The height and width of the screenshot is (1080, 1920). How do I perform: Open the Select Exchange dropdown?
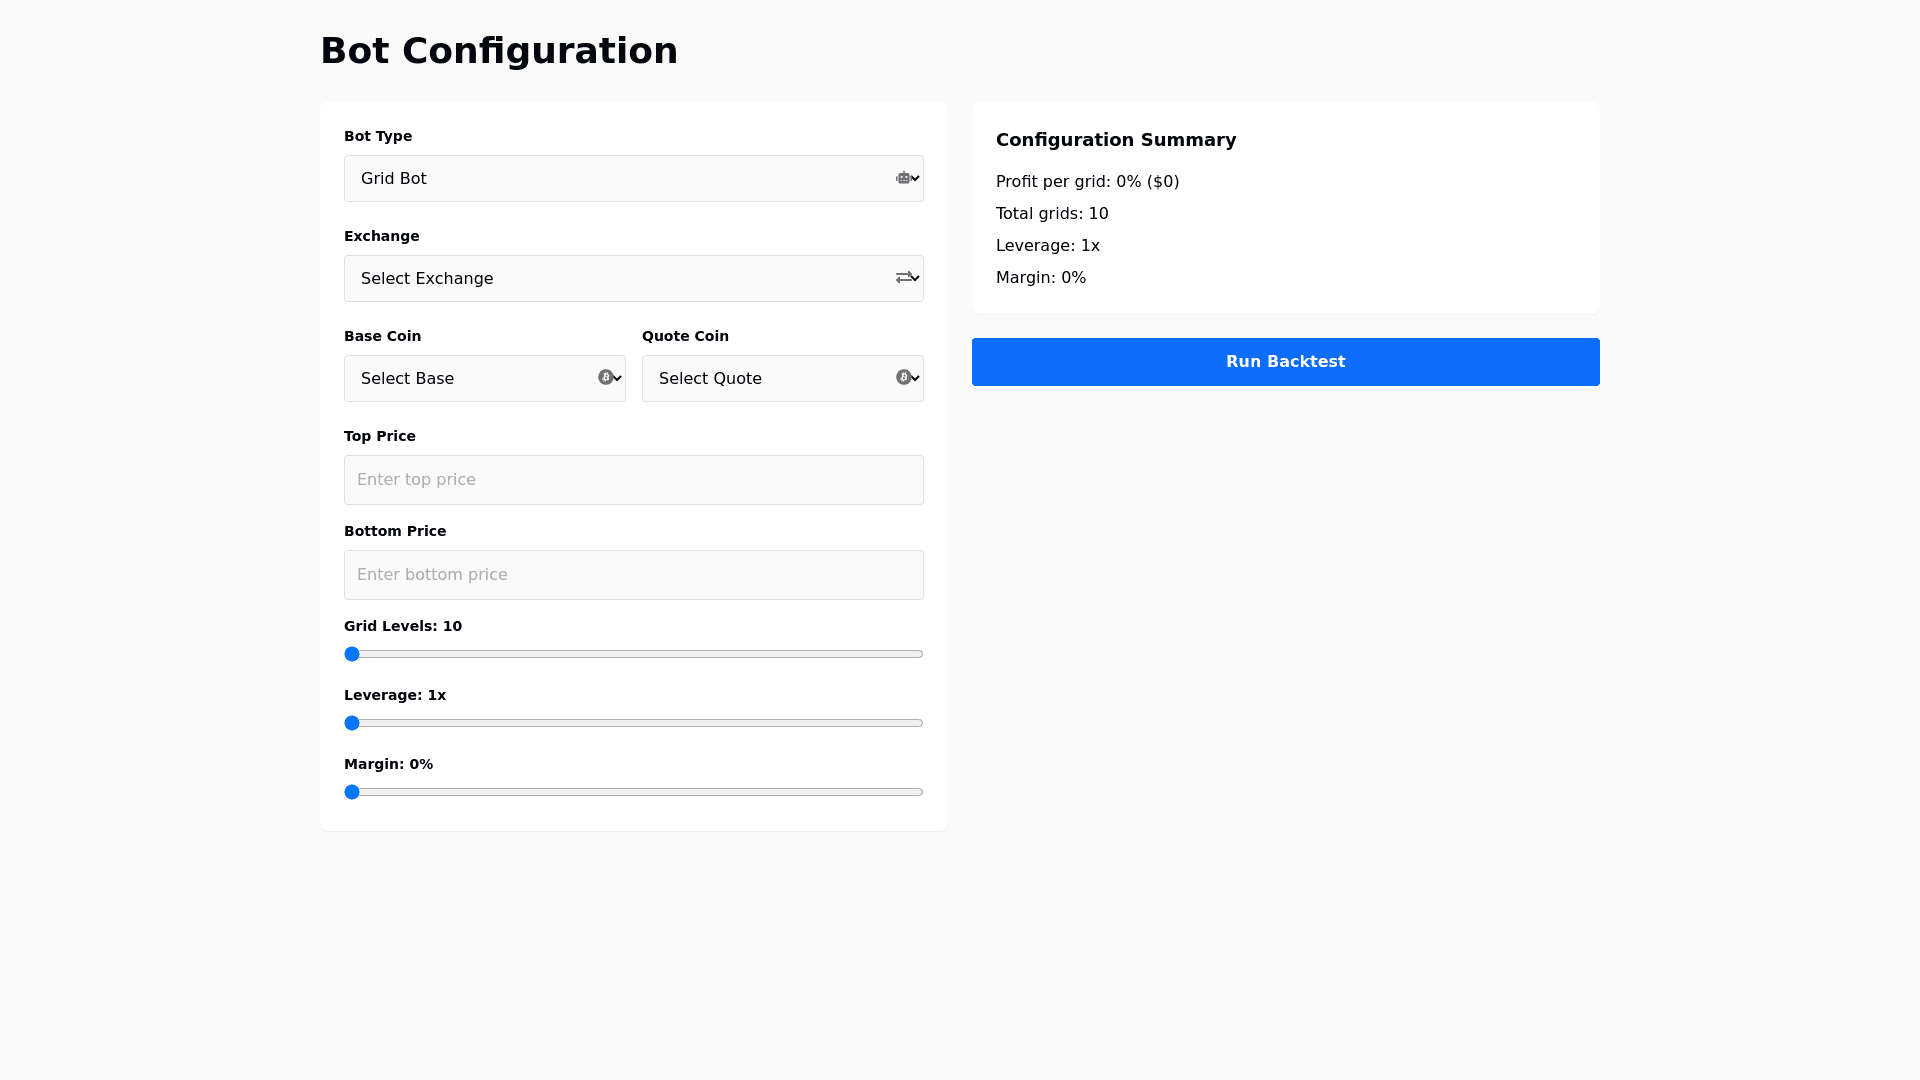[x=633, y=278]
